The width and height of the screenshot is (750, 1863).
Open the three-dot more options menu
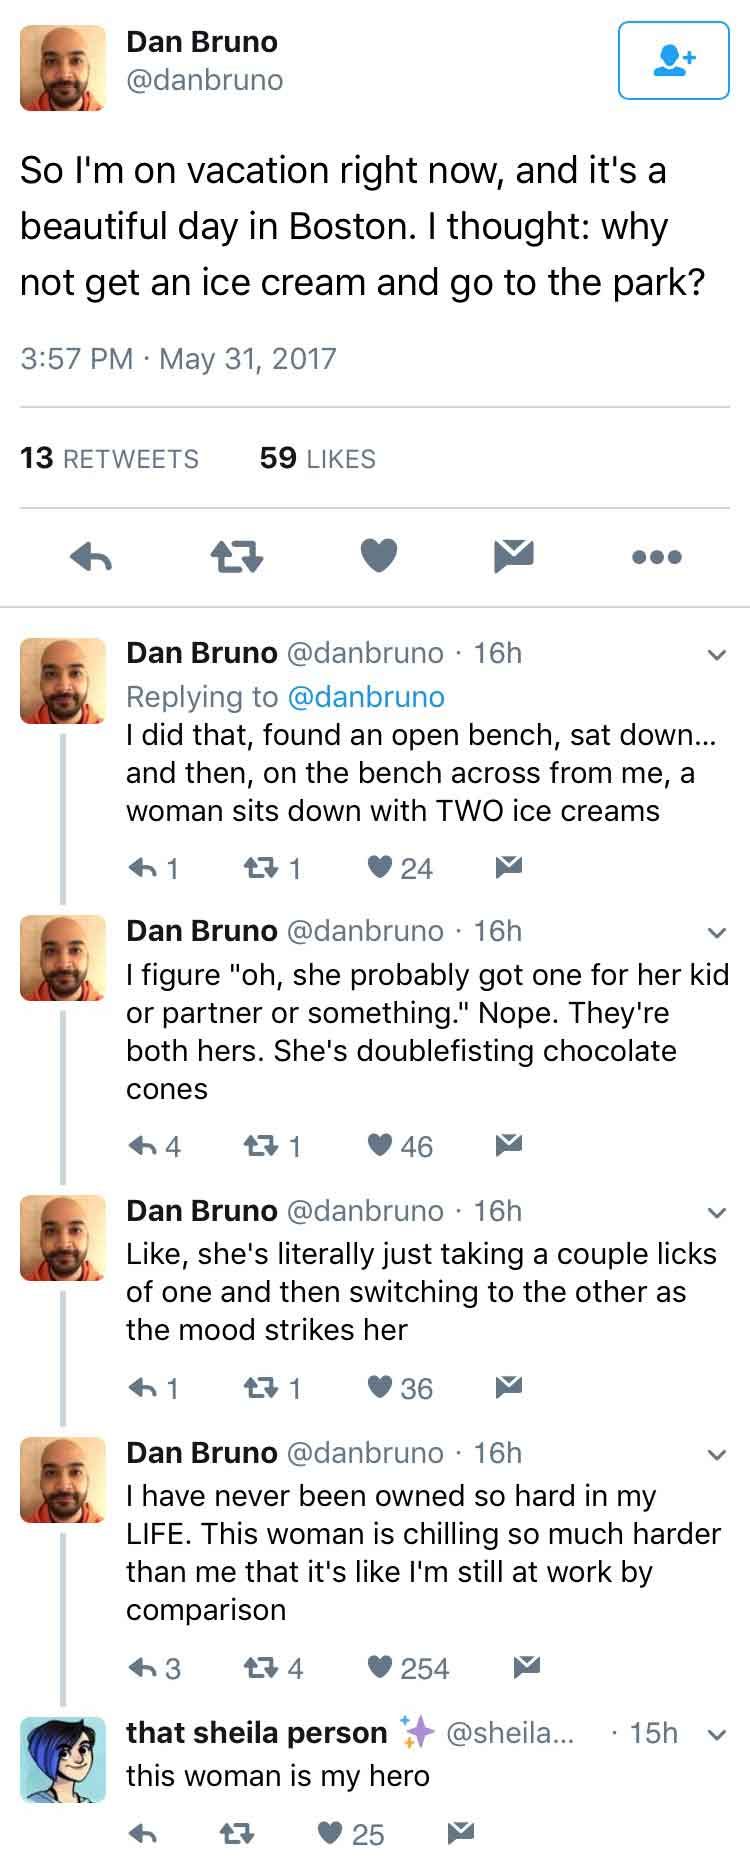[x=657, y=557]
